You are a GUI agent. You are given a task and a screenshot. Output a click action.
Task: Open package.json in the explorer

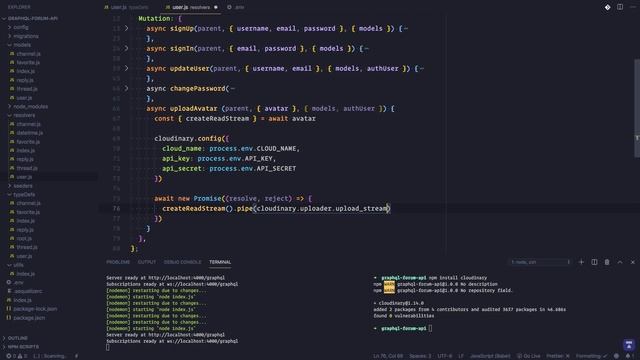(x=26, y=318)
